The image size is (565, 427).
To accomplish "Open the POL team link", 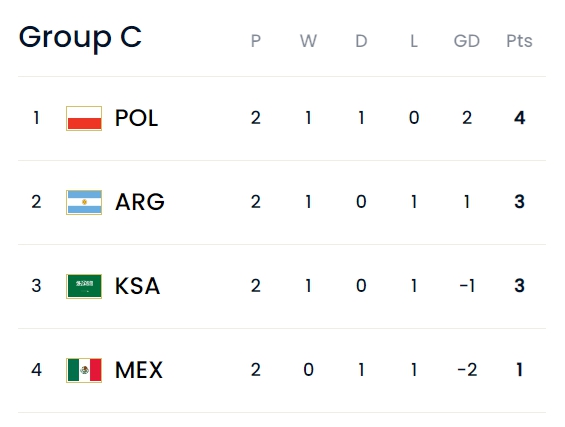I will [136, 118].
